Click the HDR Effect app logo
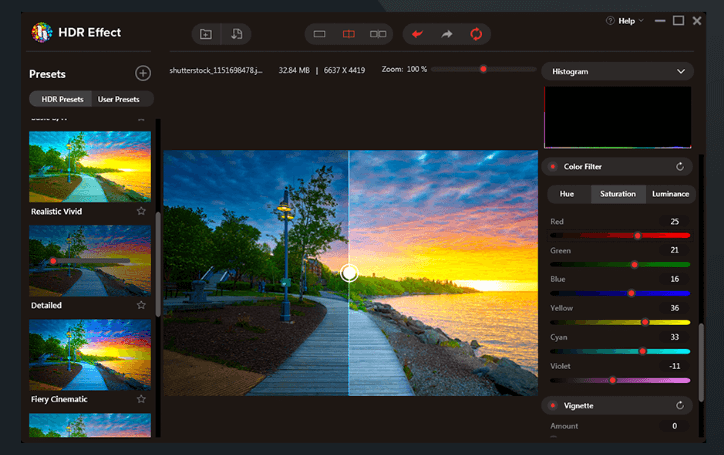724x455 pixels. 42,32
